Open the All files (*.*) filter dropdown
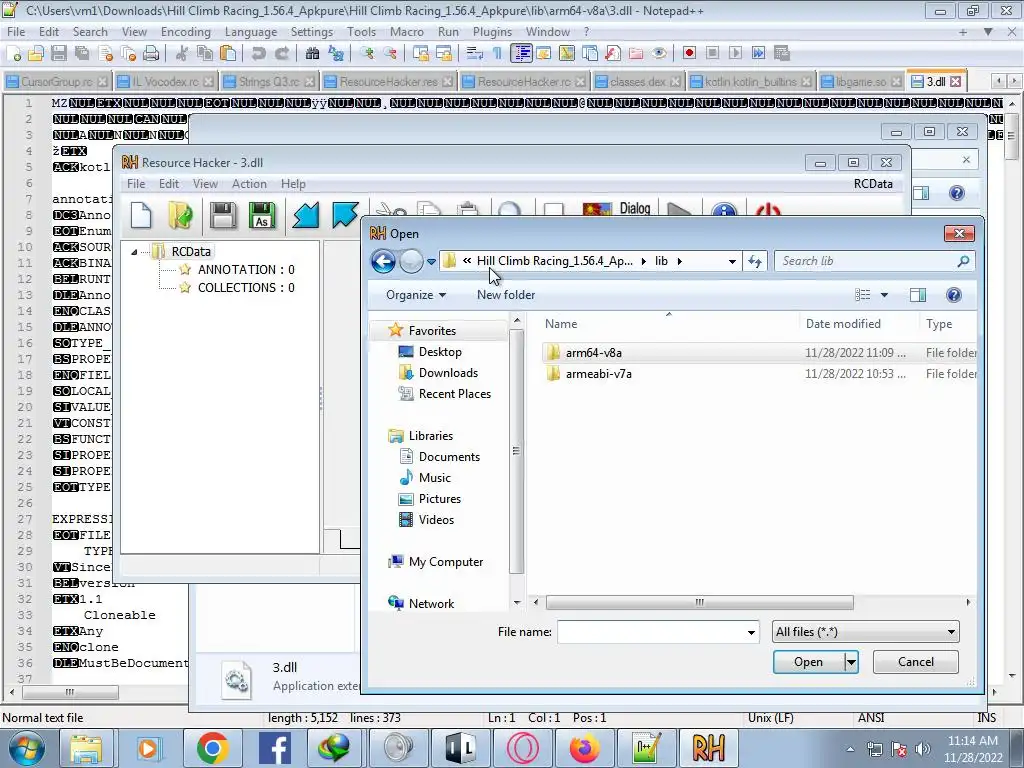This screenshot has width=1024, height=768. click(865, 632)
